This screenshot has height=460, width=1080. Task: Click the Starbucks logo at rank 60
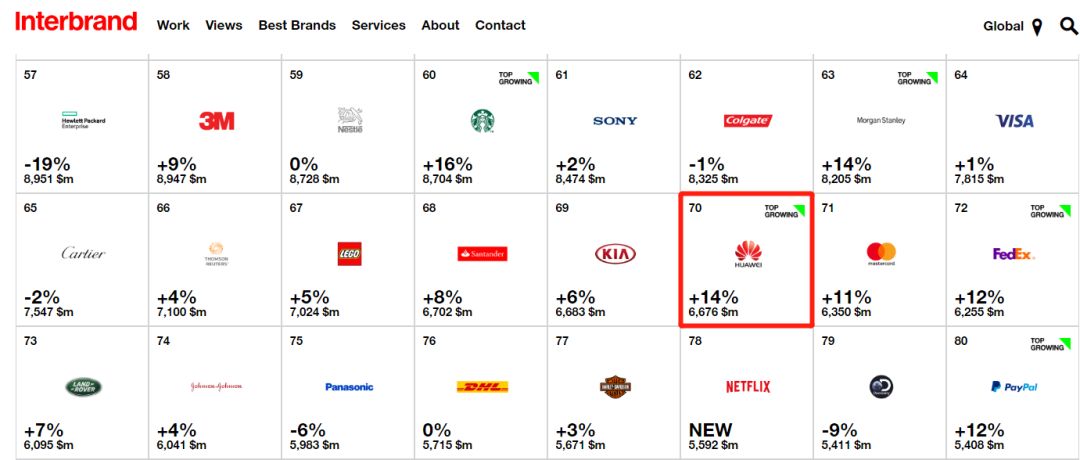click(482, 121)
